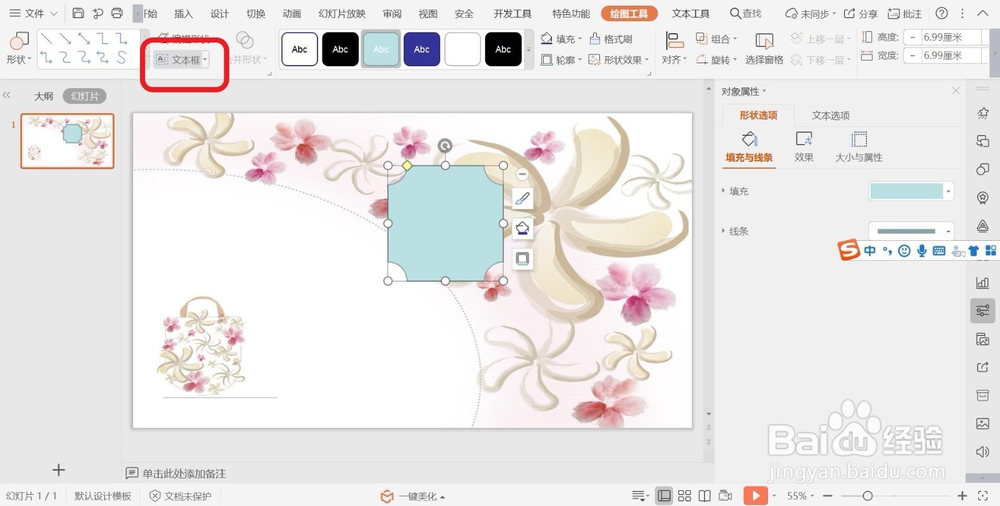Select the 形状选项 tab in properties
Image resolution: width=1000 pixels, height=506 pixels.
(x=758, y=115)
